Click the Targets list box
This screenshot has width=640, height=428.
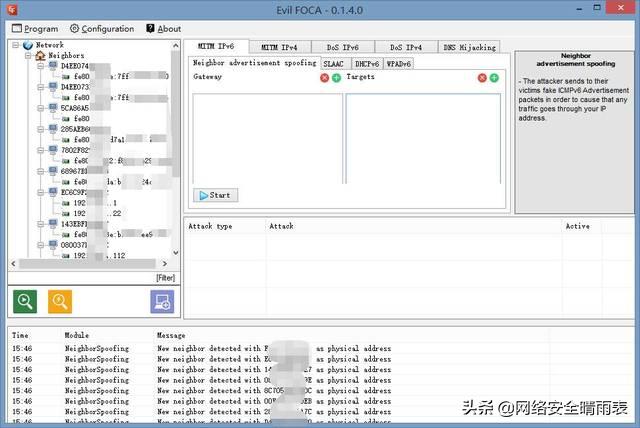tap(423, 139)
